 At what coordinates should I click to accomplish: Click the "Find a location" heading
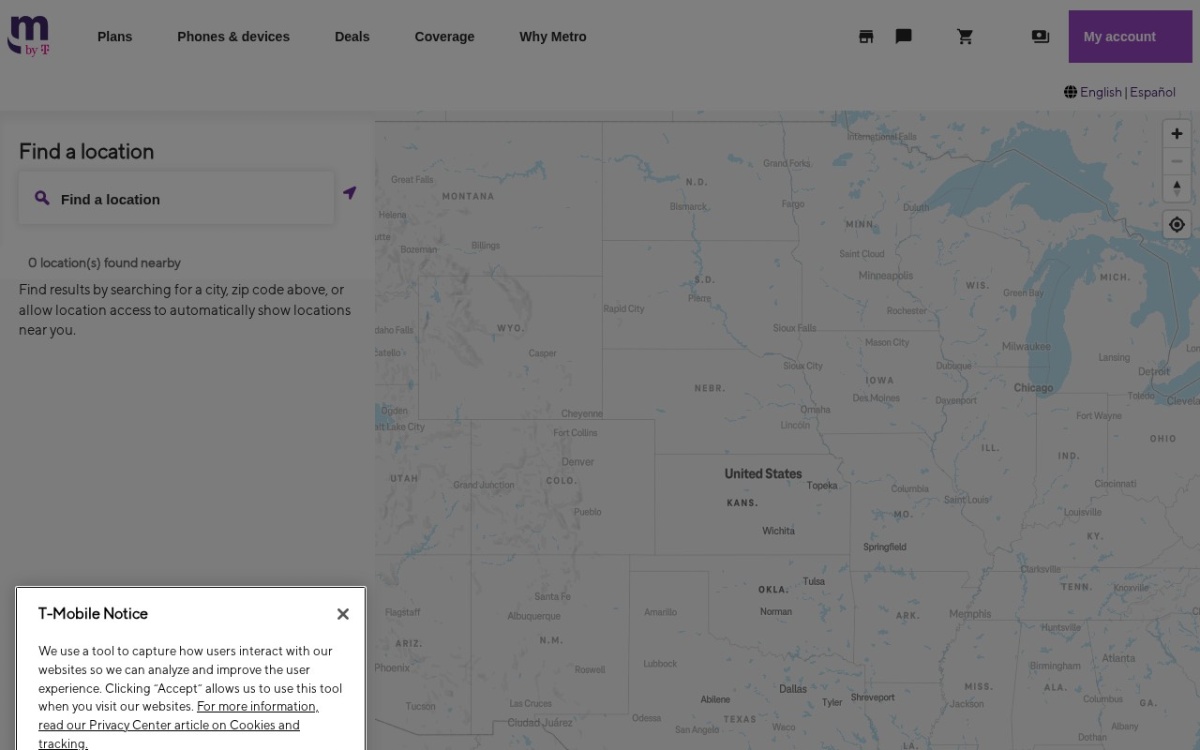tap(86, 151)
